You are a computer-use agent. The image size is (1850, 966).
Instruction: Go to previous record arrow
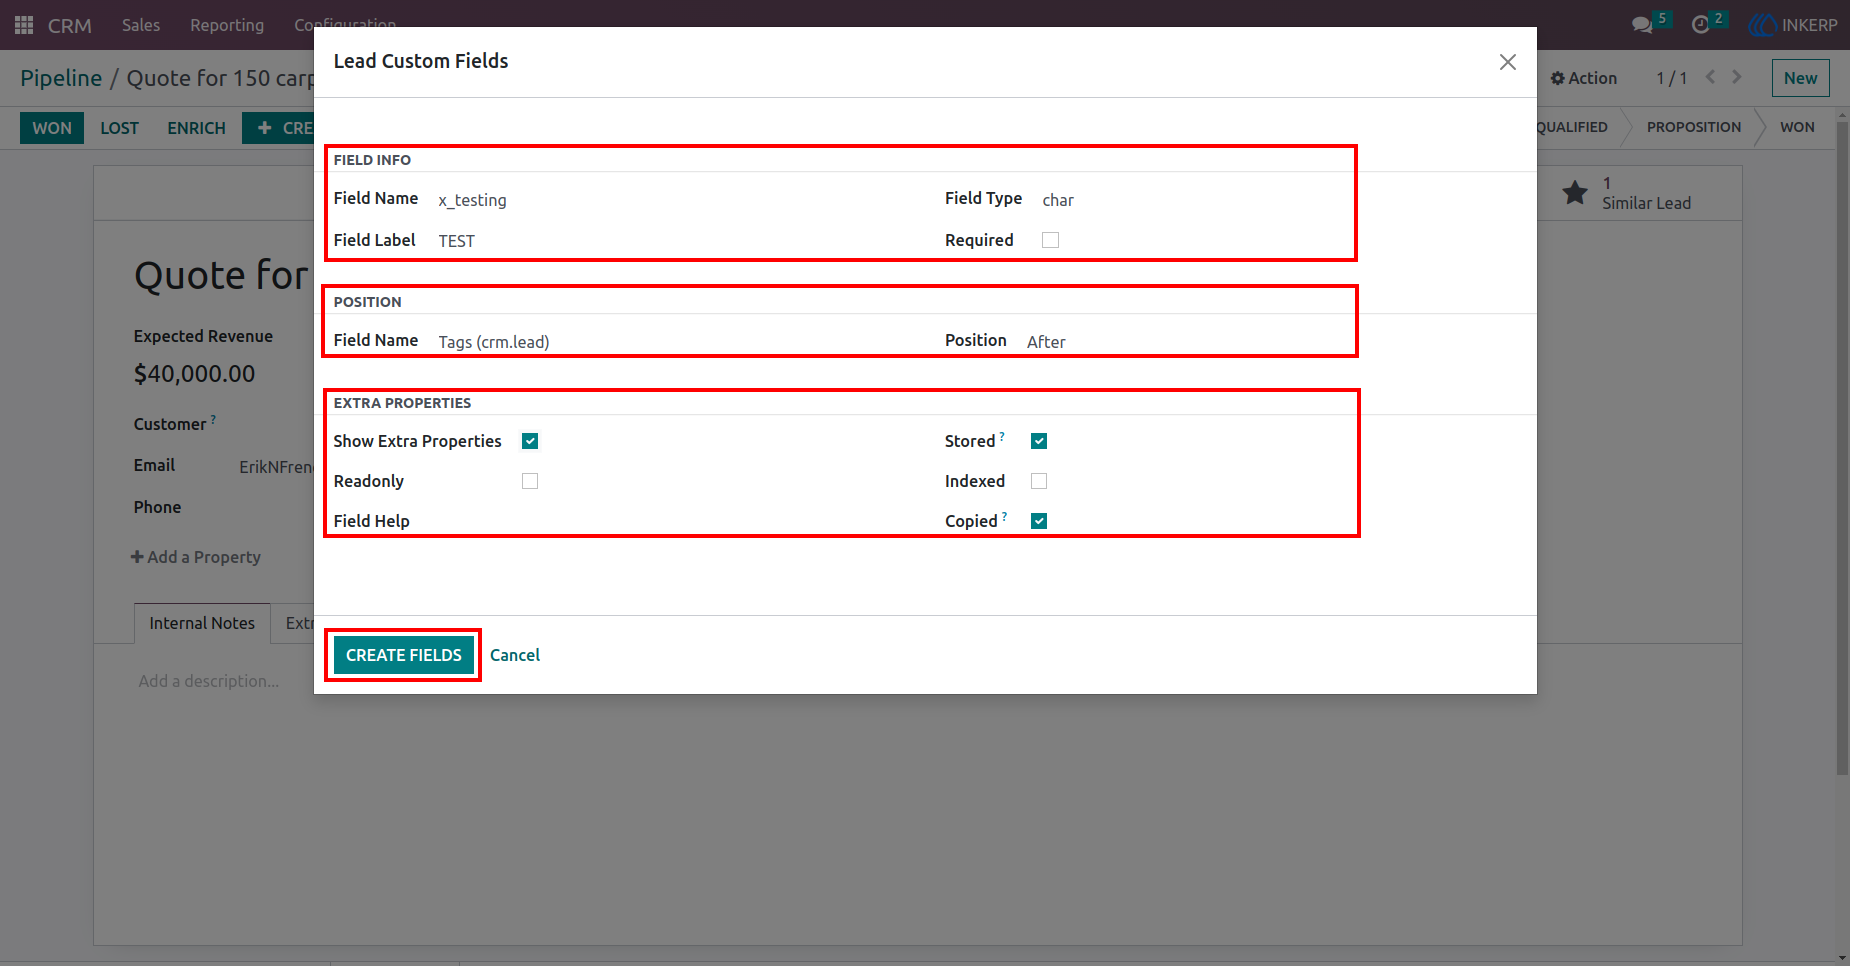point(1711,77)
